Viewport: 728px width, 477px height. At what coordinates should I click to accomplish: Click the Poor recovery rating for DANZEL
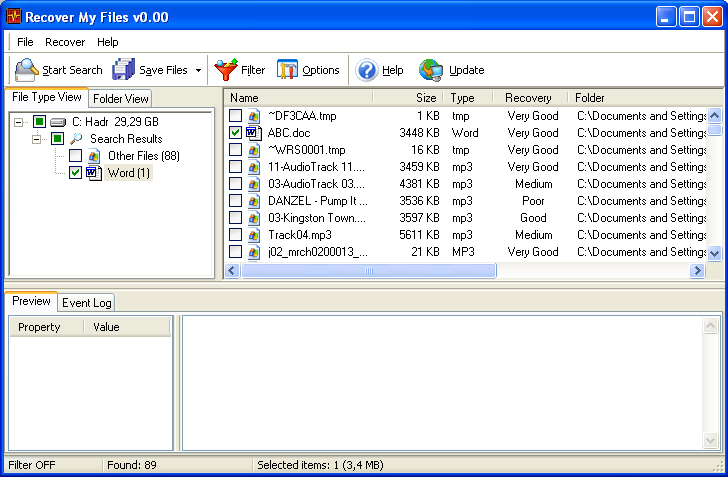pyautogui.click(x=533, y=201)
